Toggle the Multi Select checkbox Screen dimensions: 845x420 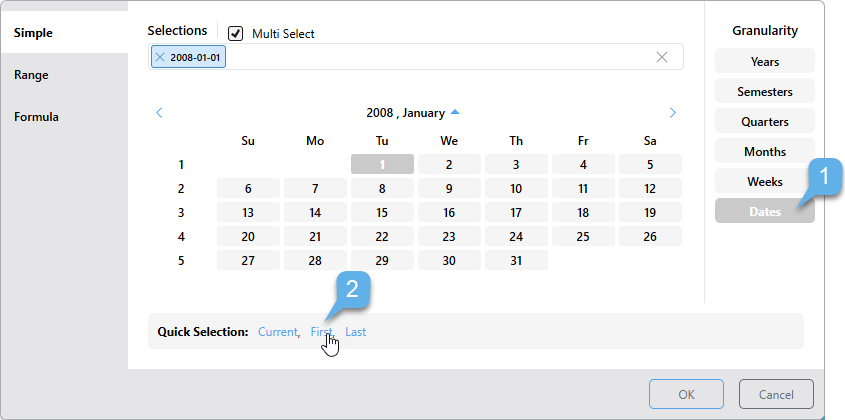pos(236,33)
